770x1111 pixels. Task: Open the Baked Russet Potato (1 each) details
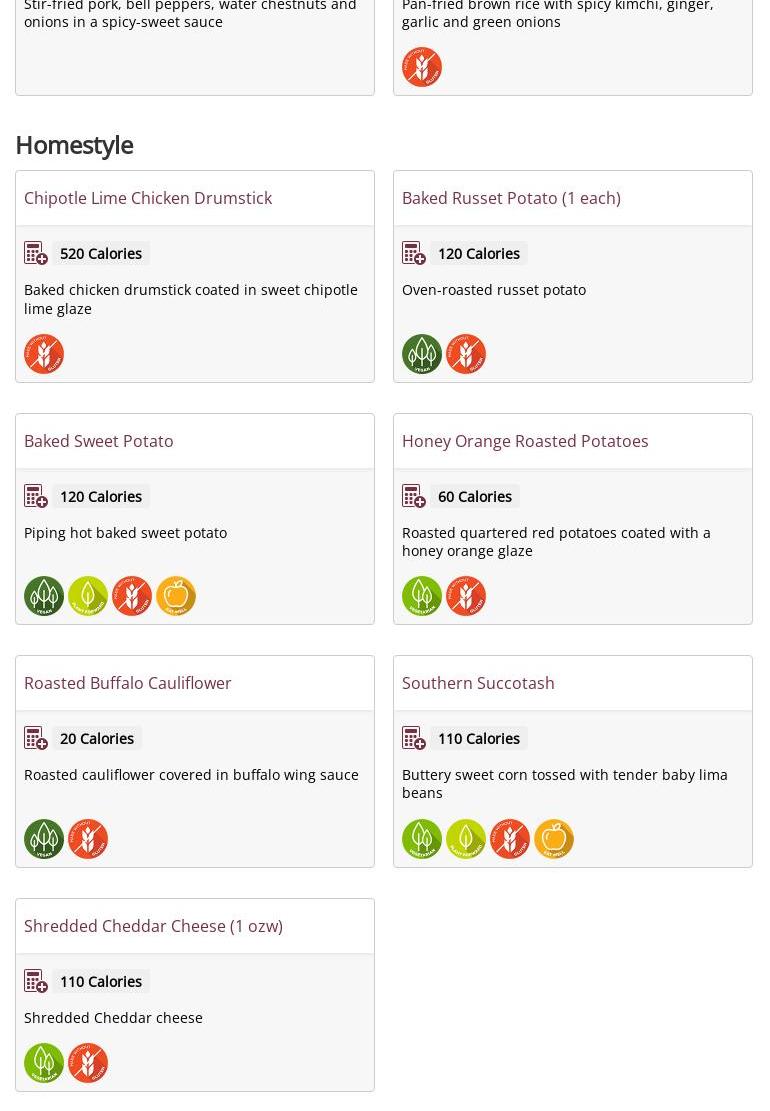511,198
